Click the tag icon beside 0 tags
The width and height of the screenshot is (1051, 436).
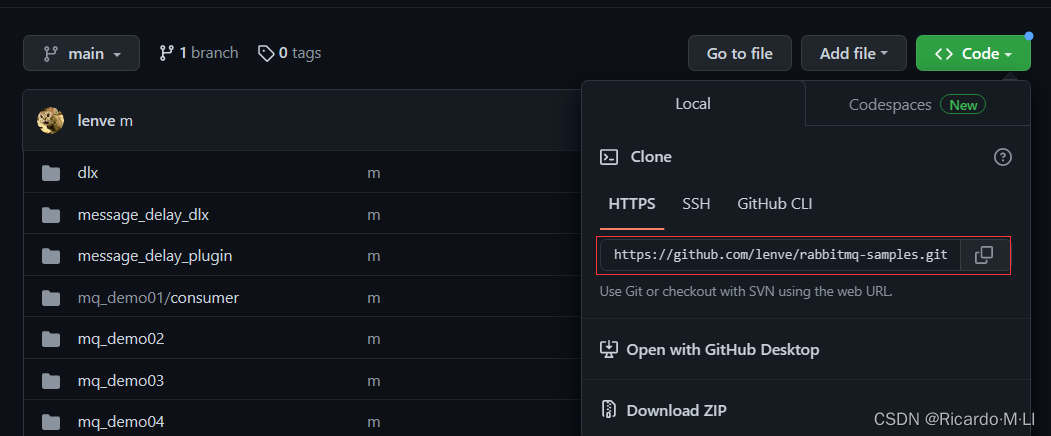tap(266, 53)
